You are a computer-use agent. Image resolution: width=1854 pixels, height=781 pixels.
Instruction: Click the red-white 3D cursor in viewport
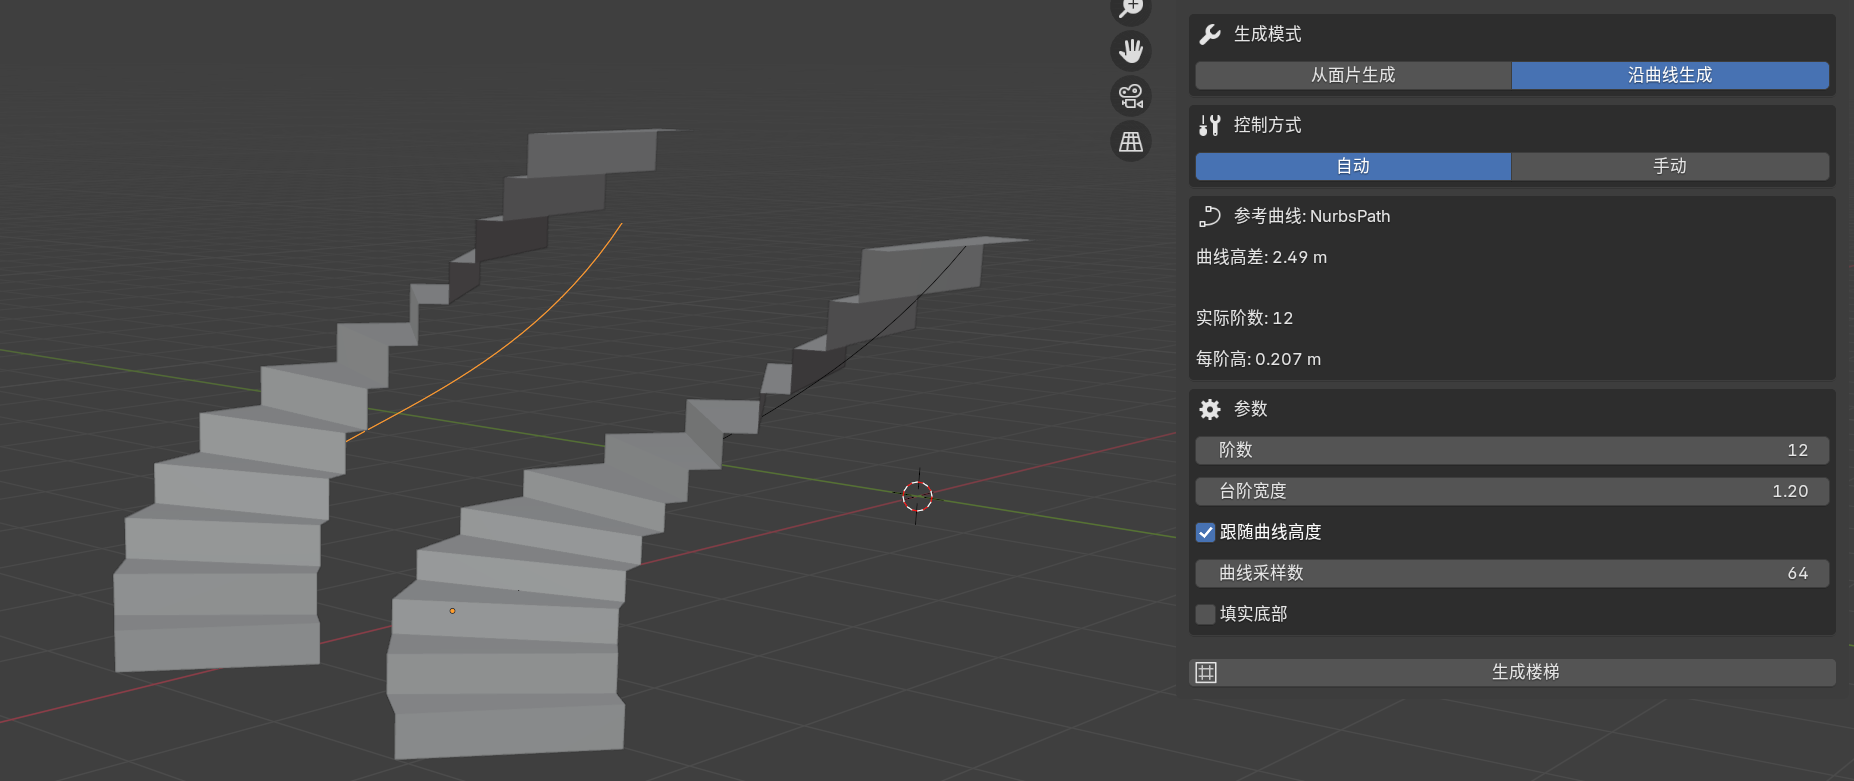(x=917, y=496)
